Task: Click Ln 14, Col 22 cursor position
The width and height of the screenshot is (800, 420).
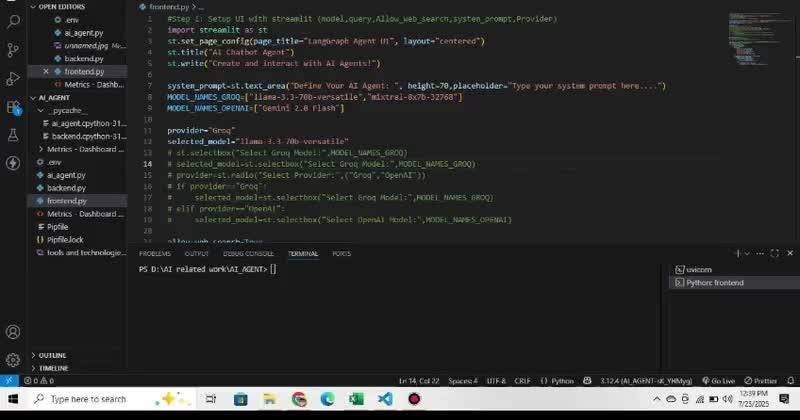Action: click(419, 381)
